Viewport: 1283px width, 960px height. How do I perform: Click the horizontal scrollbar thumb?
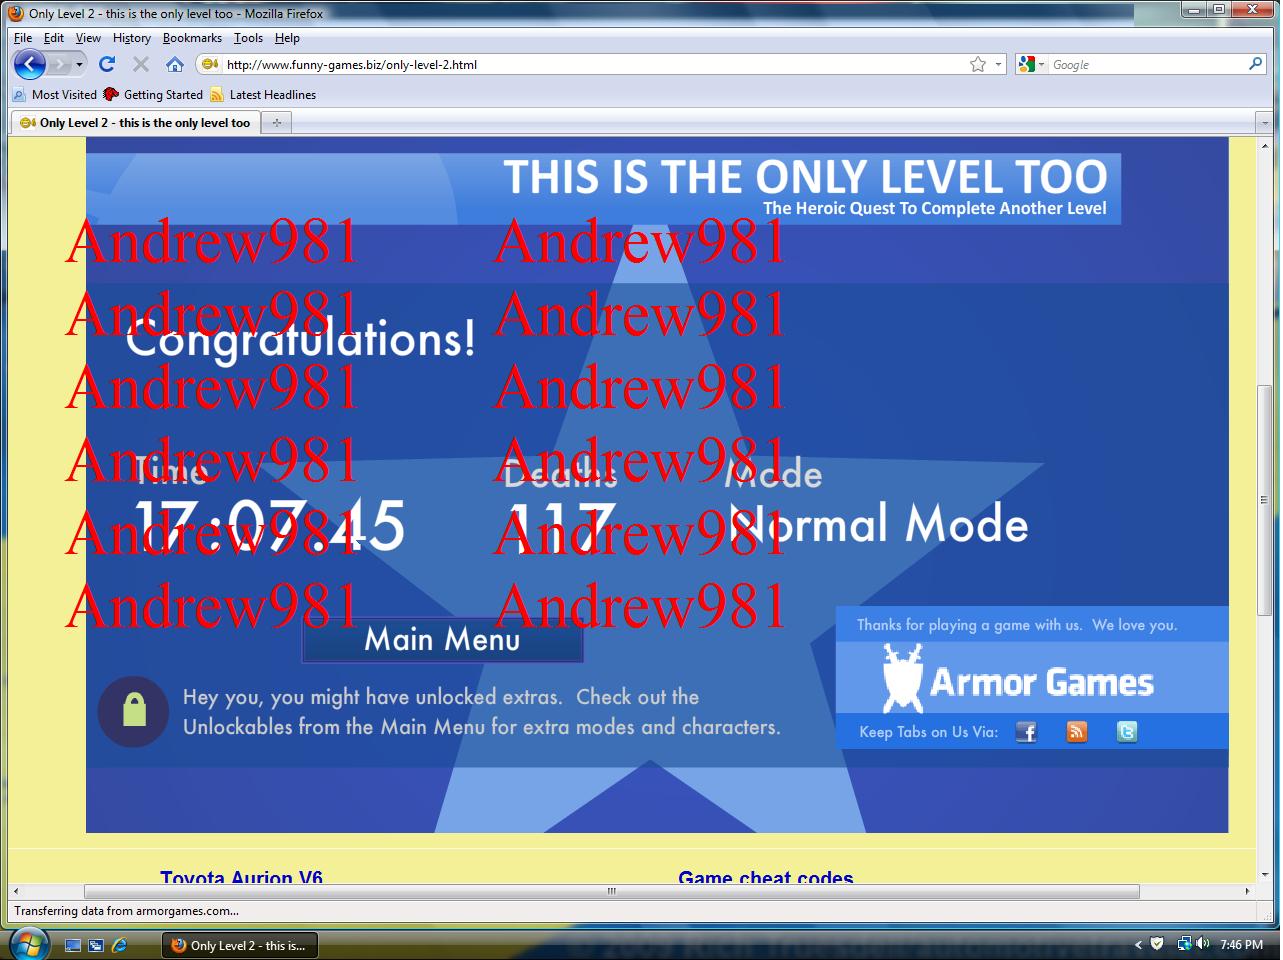click(x=612, y=891)
